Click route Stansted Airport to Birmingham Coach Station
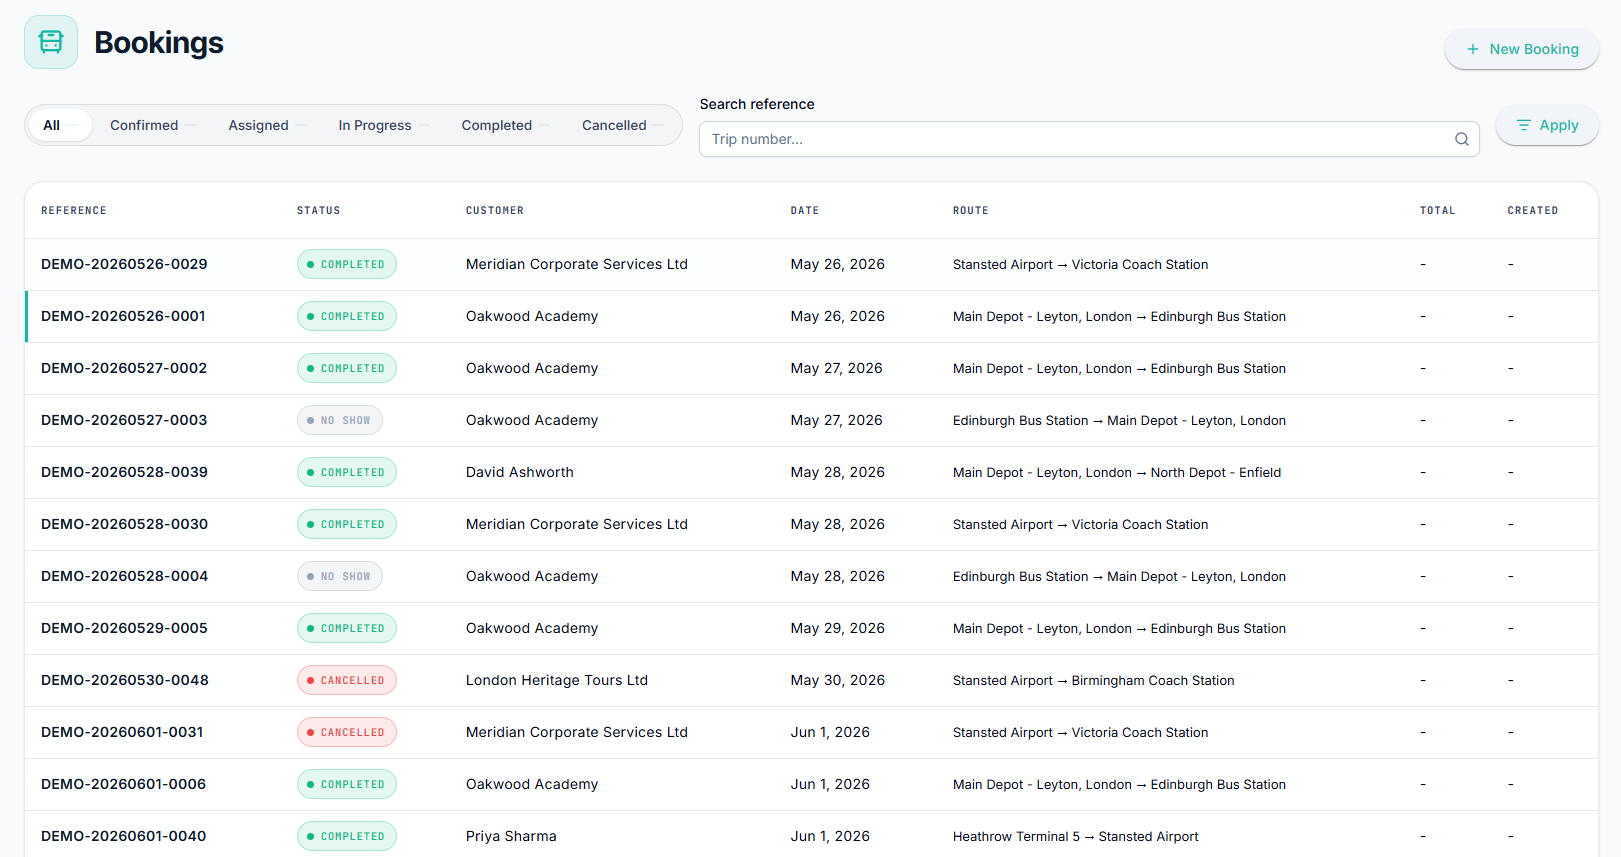Image resolution: width=1621 pixels, height=857 pixels. [1094, 680]
